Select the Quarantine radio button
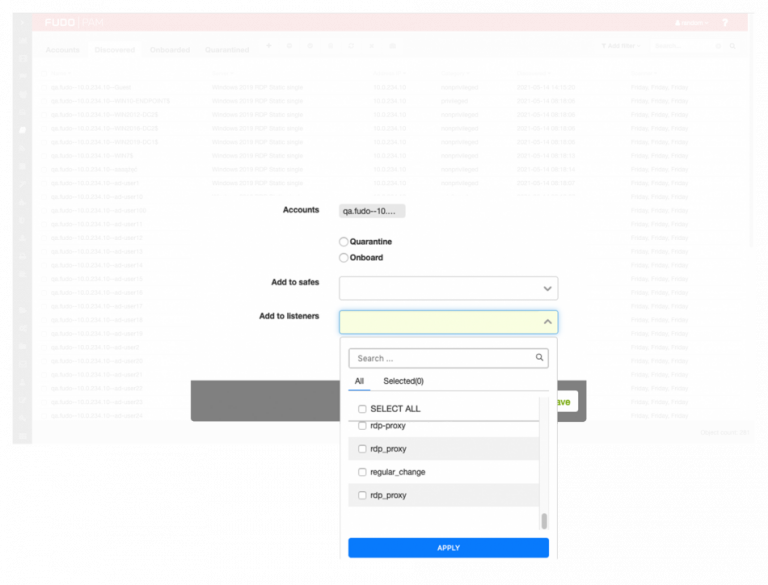 pos(344,242)
